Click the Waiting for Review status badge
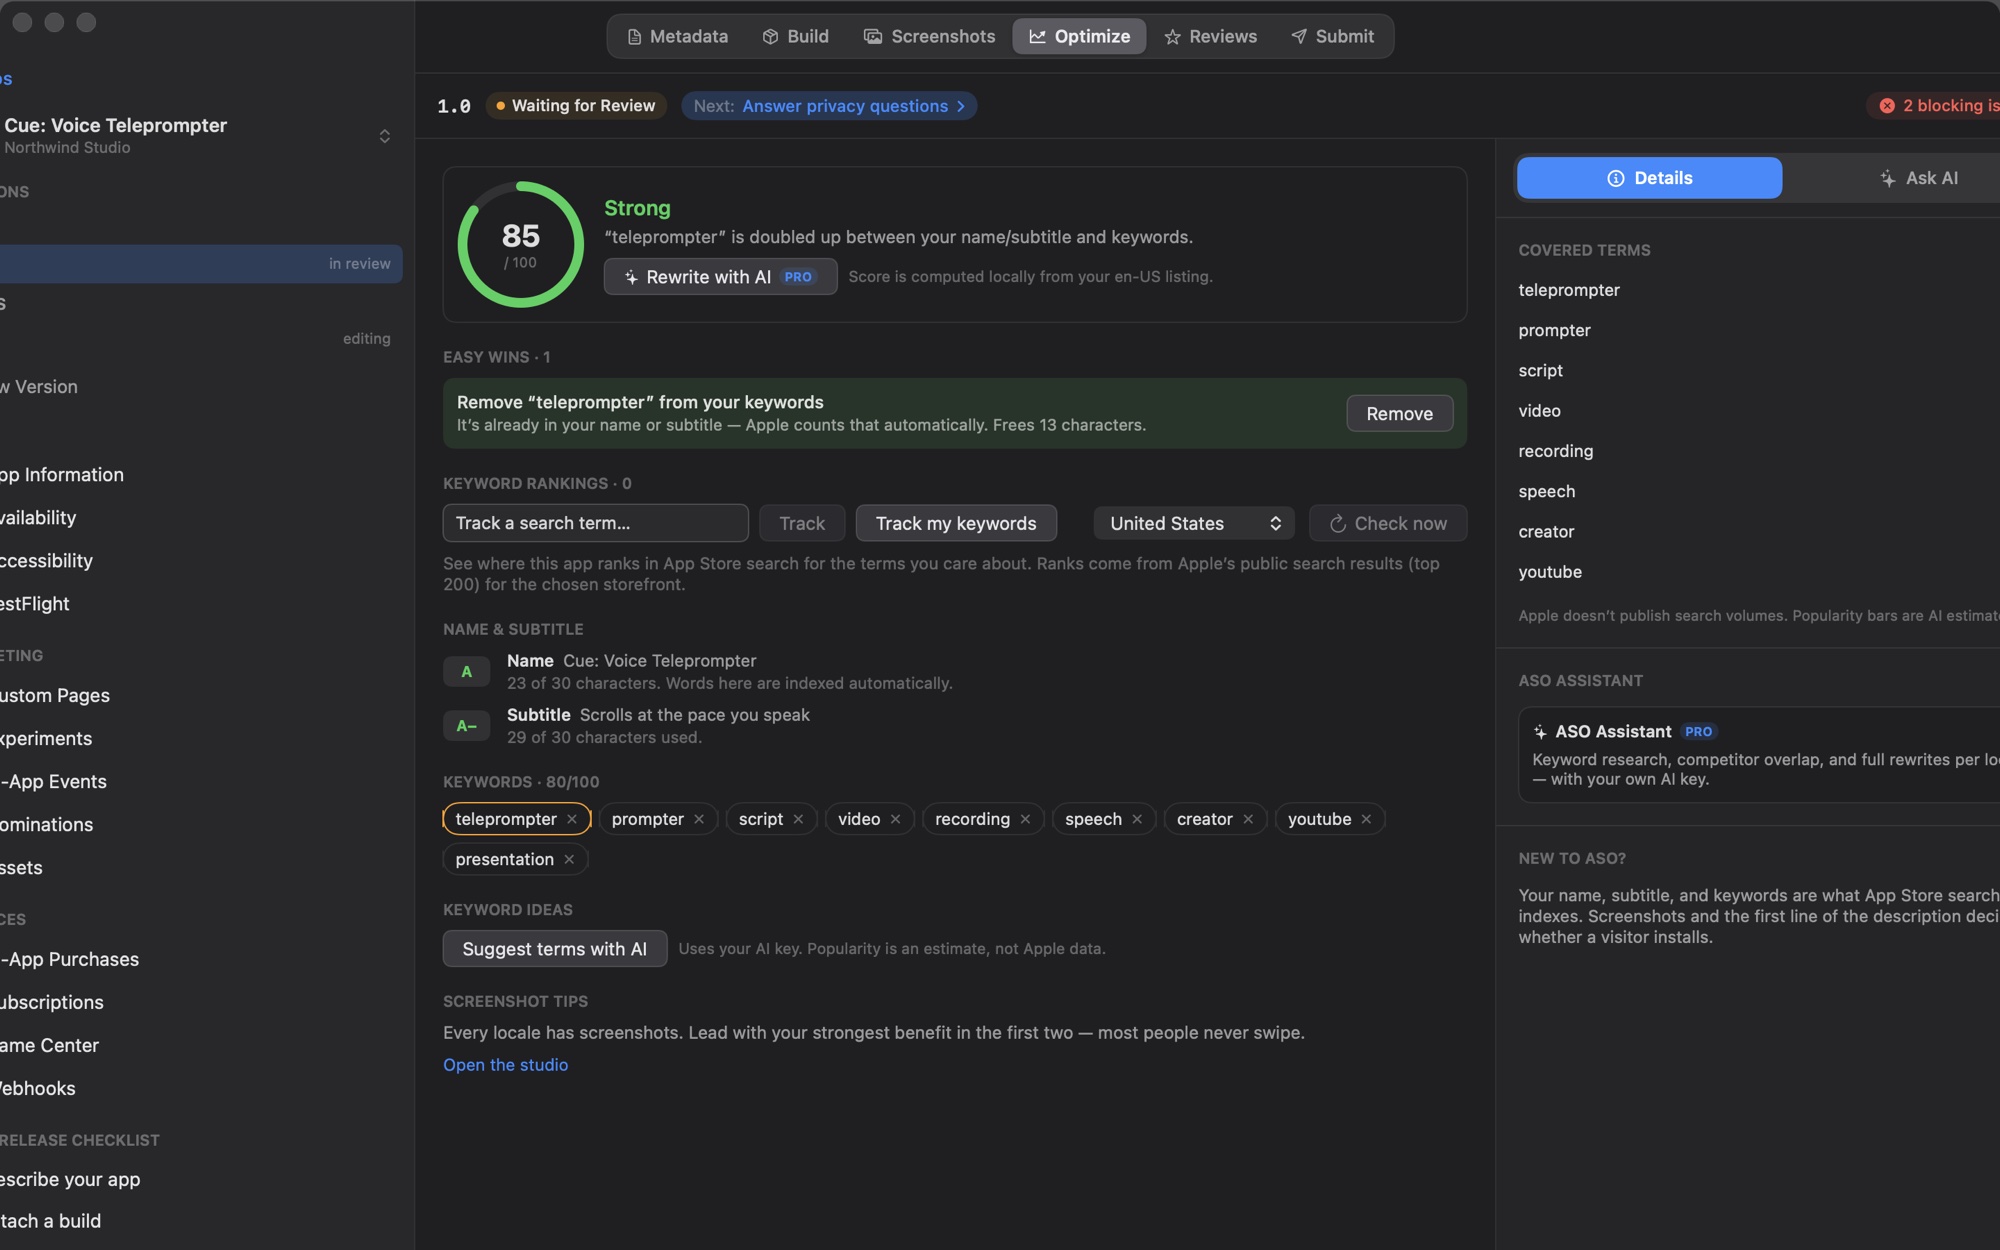2000x1250 pixels. (576, 106)
